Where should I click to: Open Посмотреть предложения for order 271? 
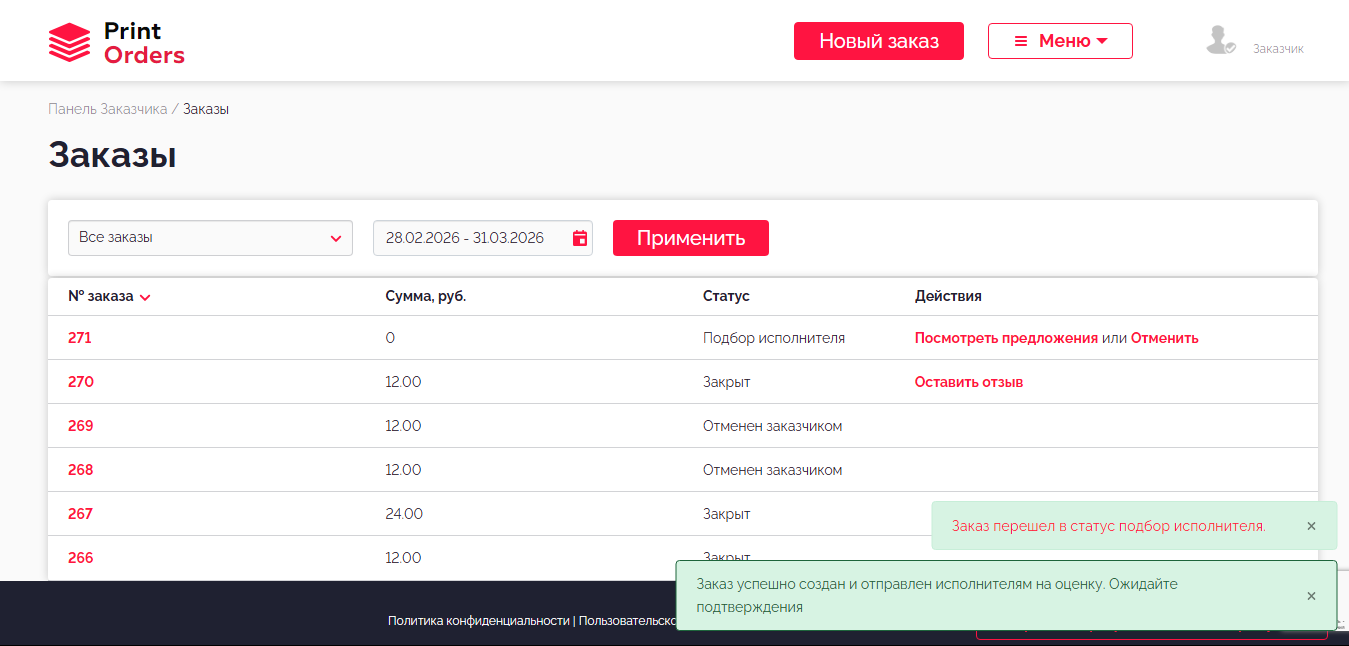click(x=1006, y=338)
